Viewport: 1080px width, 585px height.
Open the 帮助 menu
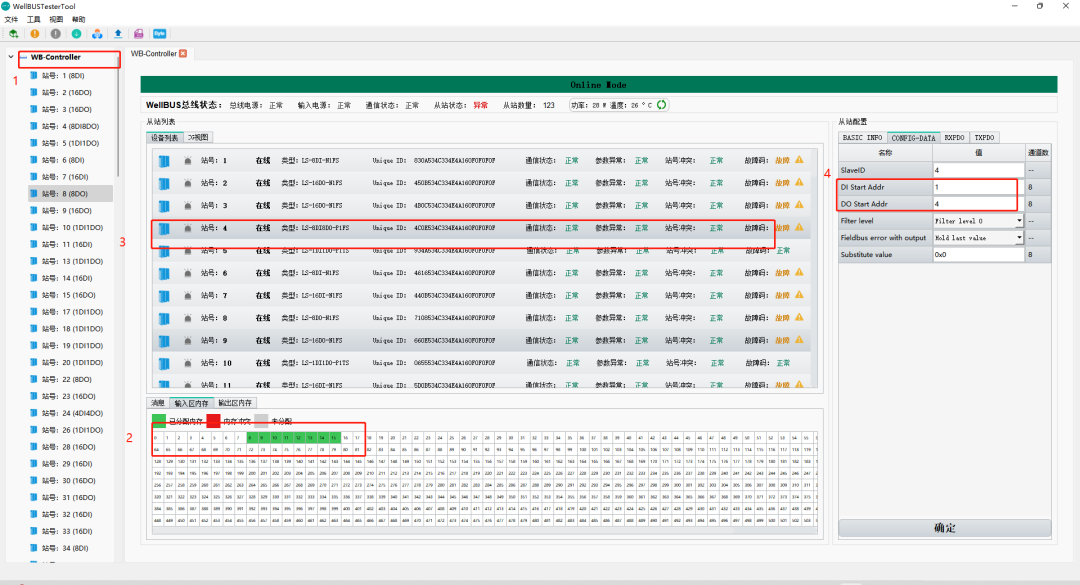(79, 19)
